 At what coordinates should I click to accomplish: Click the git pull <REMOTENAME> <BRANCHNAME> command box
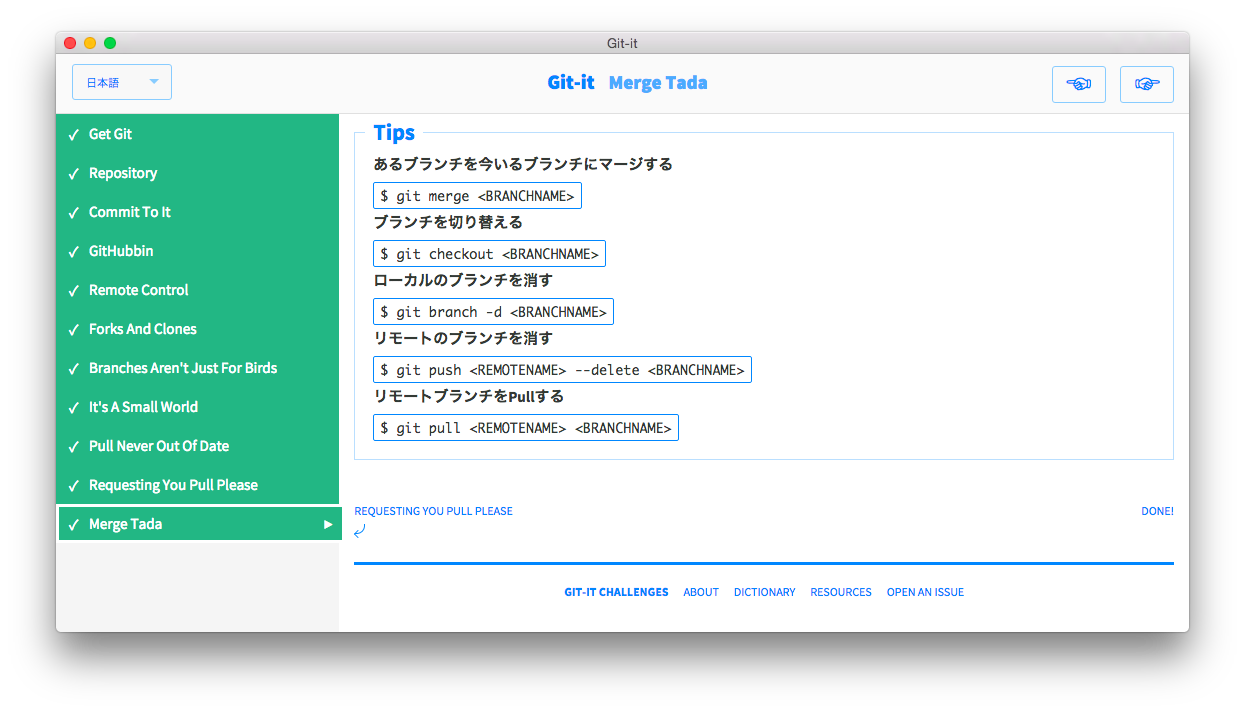(526, 428)
